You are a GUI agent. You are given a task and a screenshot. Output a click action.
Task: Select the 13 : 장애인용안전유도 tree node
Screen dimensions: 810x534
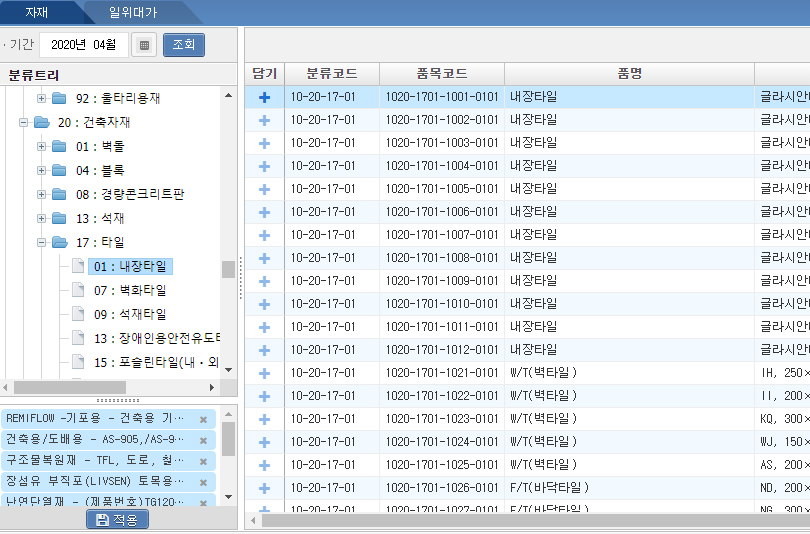point(157,338)
